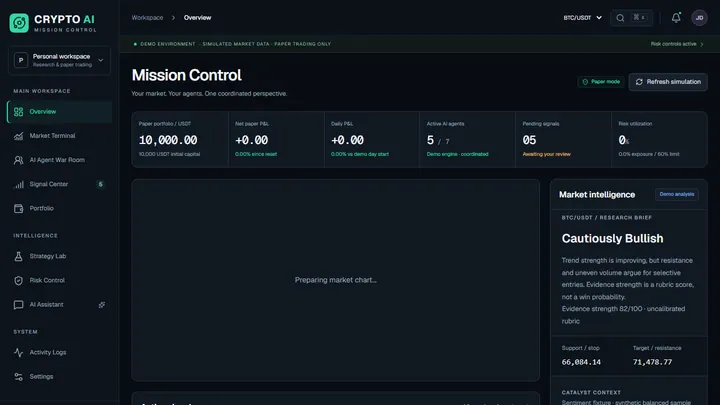Click the Personal workspace P badge
Screen dimensions: 720x405
(x=21, y=60)
